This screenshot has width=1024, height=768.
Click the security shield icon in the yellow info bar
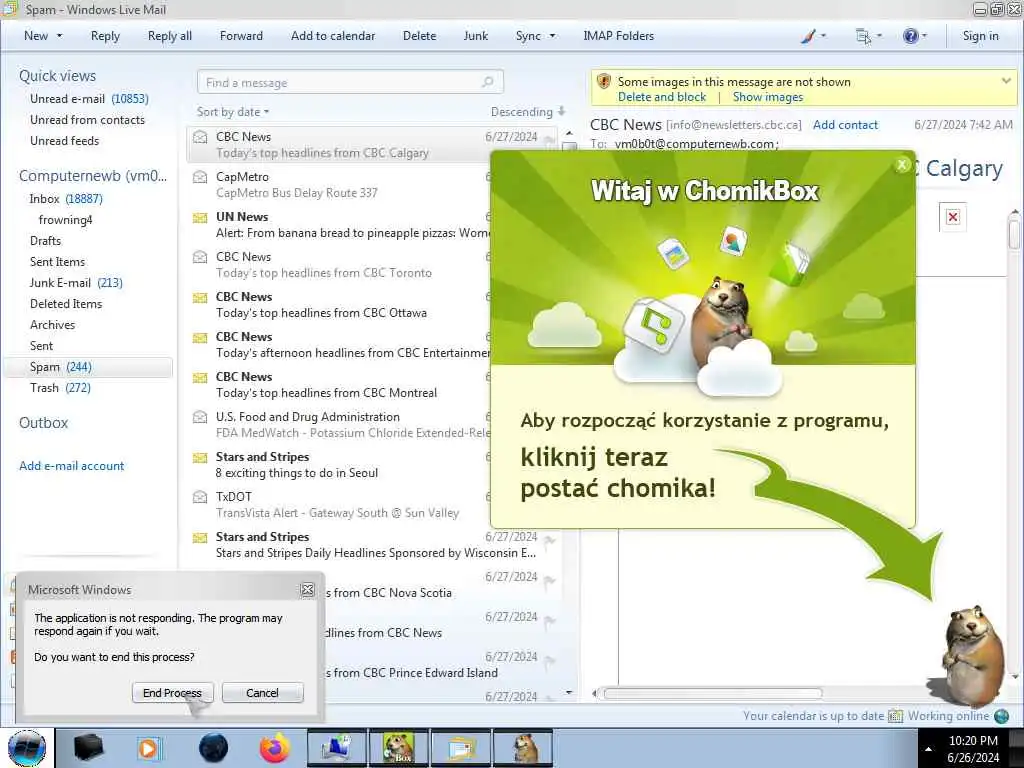pyautogui.click(x=604, y=82)
